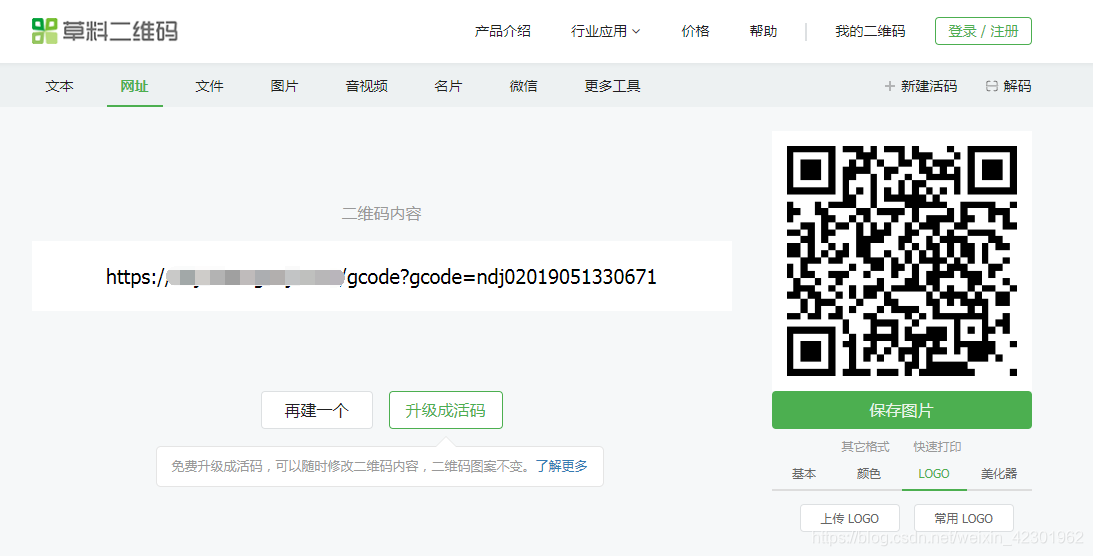Click the 登录 / 注册 button
Viewport: 1093px width, 556px height.
point(983,31)
